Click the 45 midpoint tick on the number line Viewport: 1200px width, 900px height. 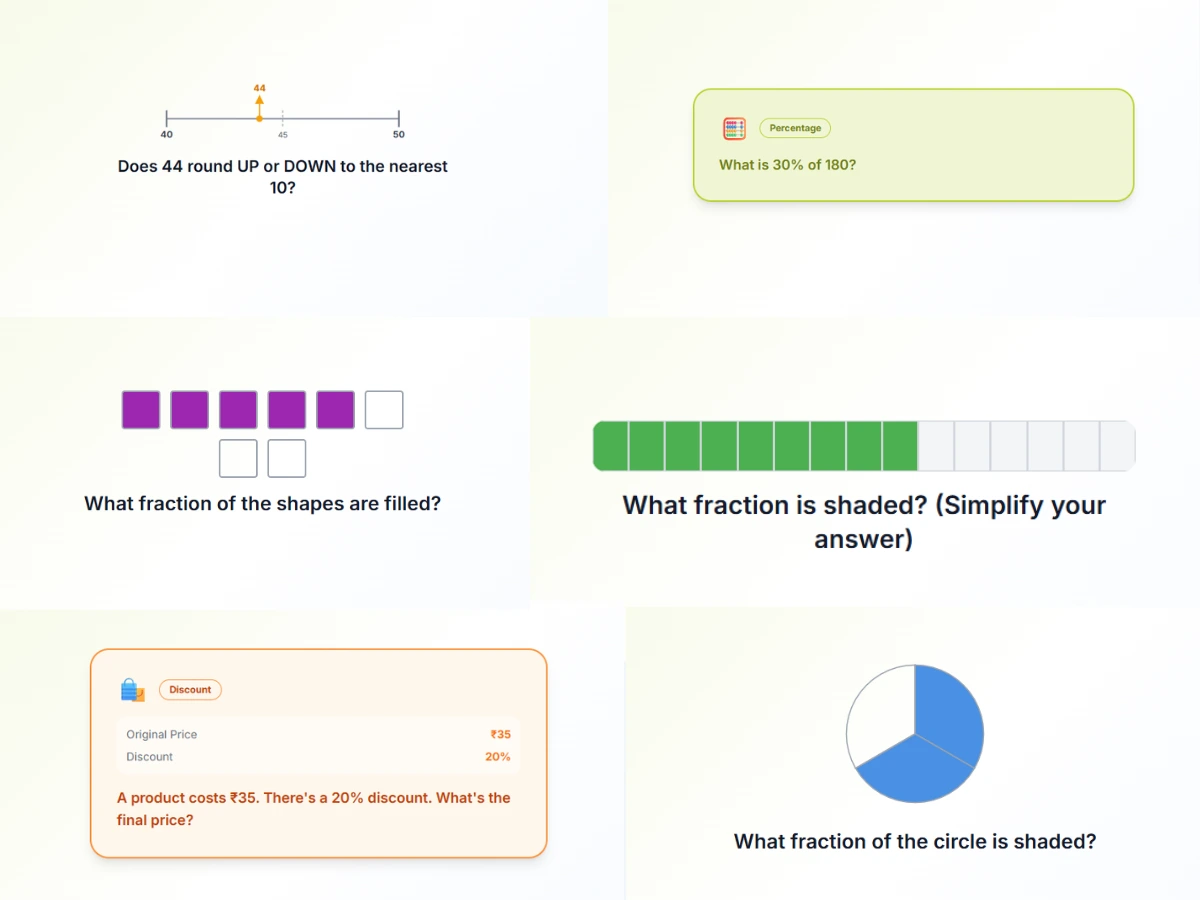(283, 119)
